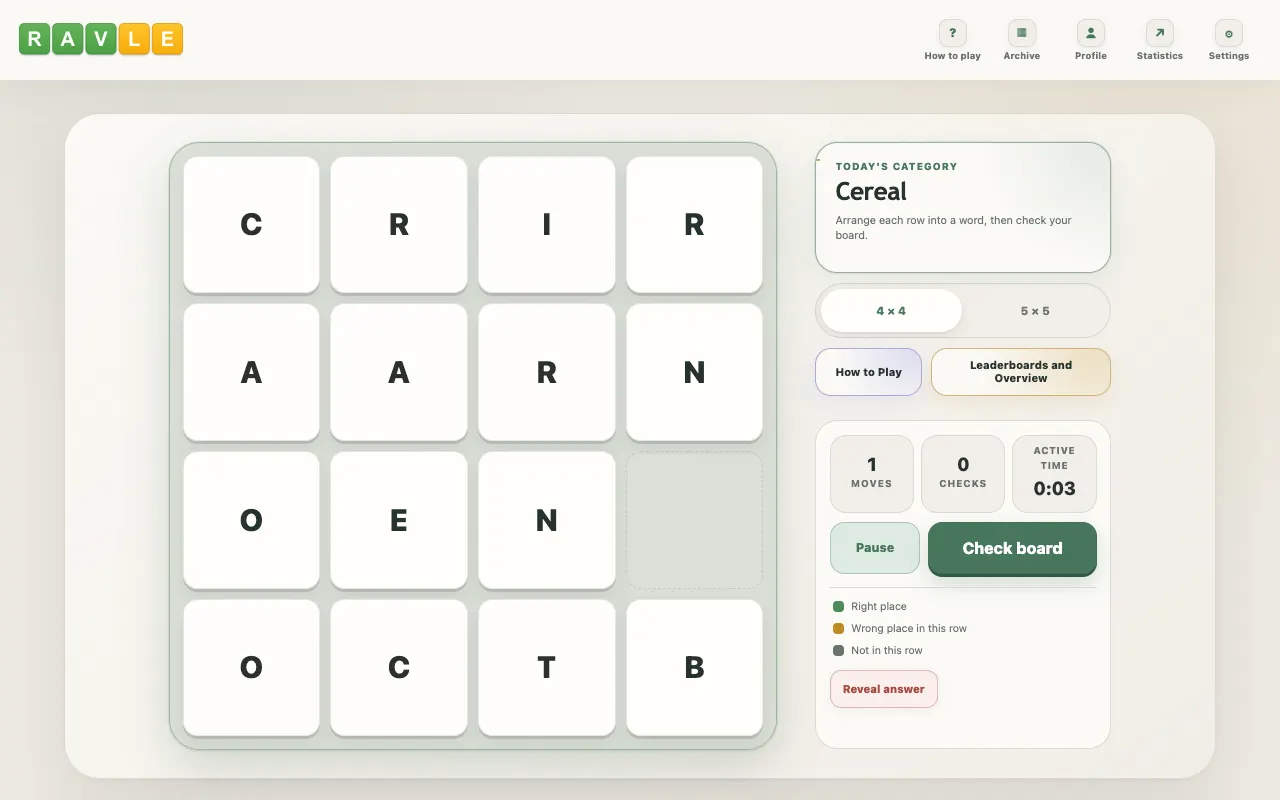The height and width of the screenshot is (800, 1280).
Task: Switch to the 5 × 5 board size
Action: tap(1035, 311)
